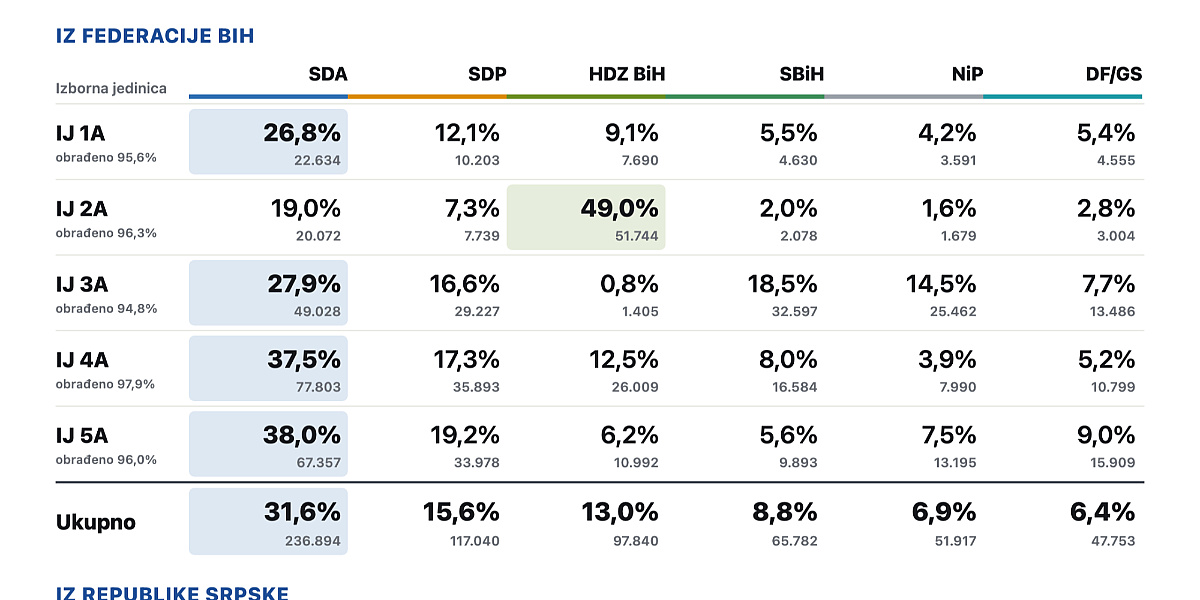Click the highlighted SDA 38,0% cell
This screenshot has height=600, width=1200.
pyautogui.click(x=268, y=444)
